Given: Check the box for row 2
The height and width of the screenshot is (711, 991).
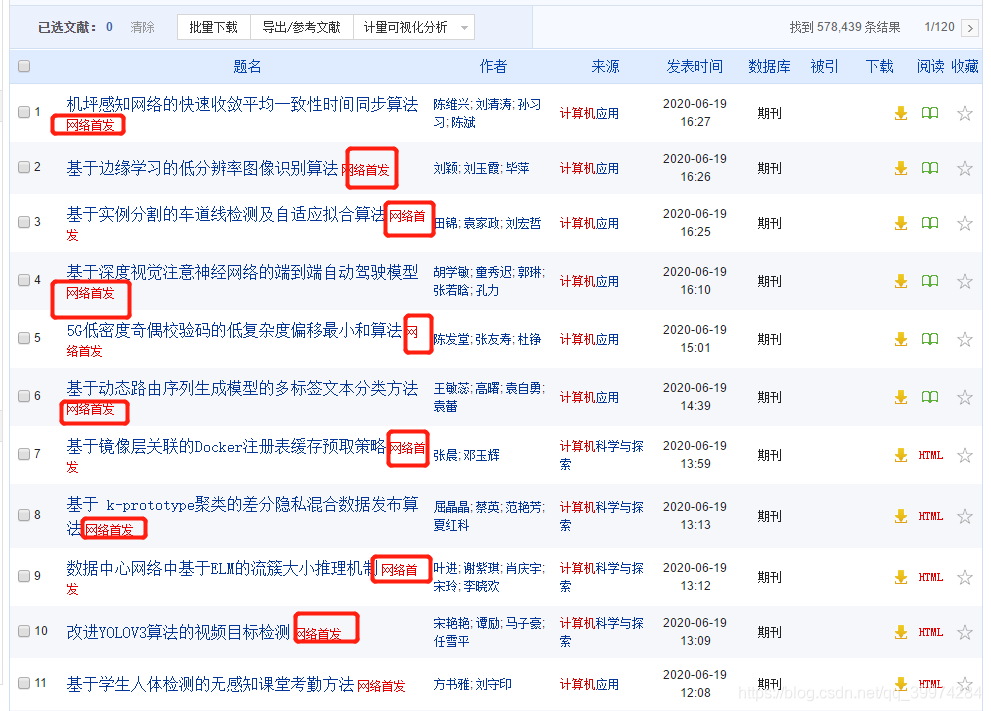Looking at the screenshot, I should pyautogui.click(x=24, y=167).
